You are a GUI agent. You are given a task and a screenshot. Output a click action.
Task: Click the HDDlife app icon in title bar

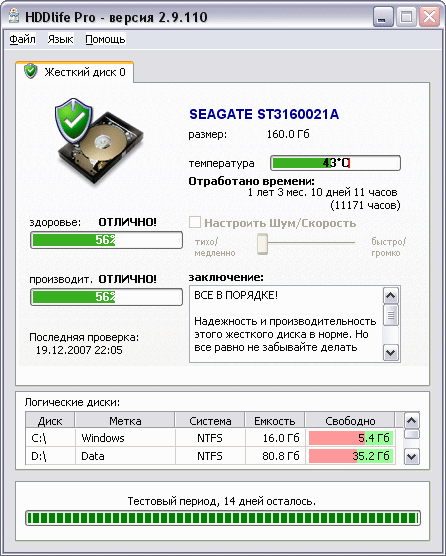[x=13, y=16]
